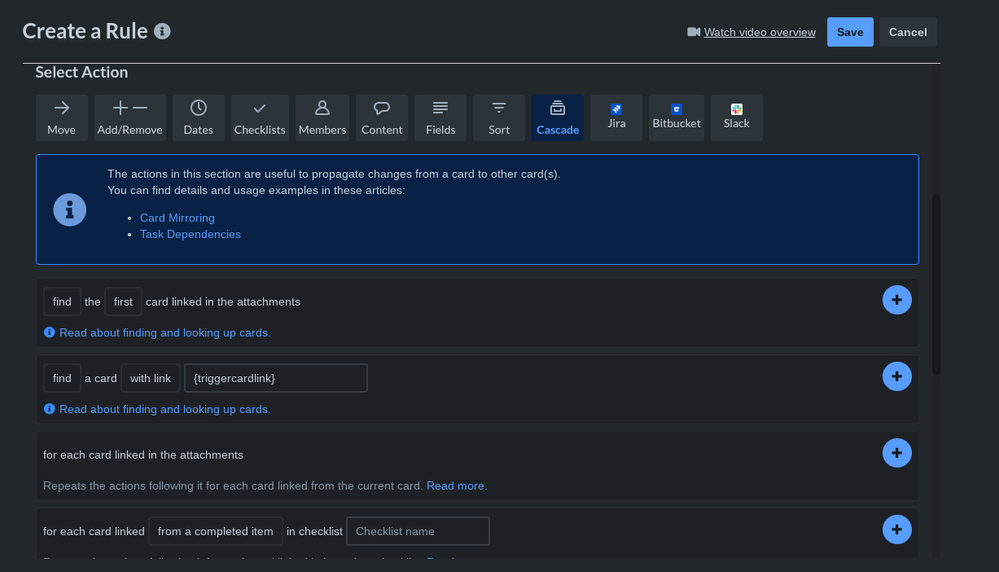Screen dimensions: 999x572
Task: Open the Content actions tab
Action: coord(382,118)
